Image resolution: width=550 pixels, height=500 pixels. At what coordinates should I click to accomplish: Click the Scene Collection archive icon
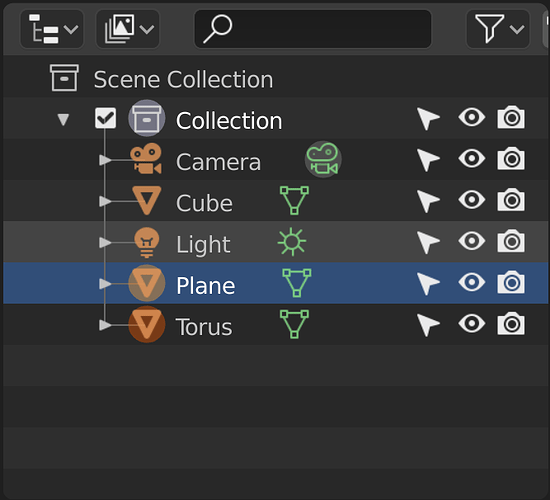click(64, 78)
